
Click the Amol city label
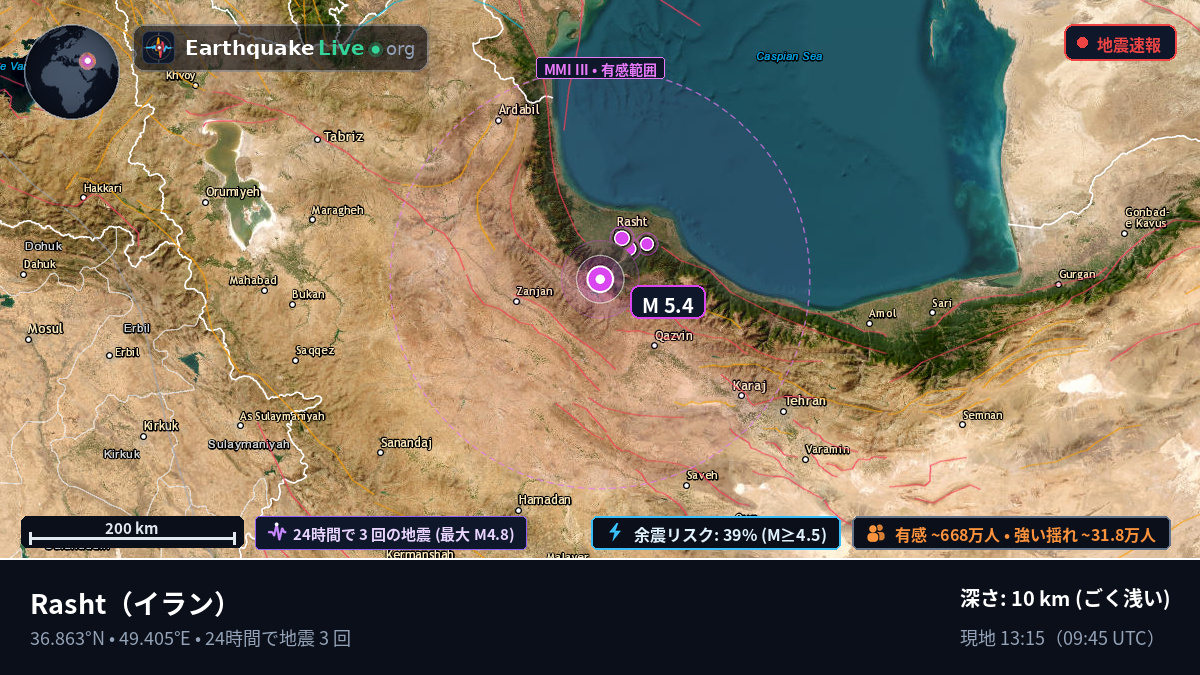(883, 313)
